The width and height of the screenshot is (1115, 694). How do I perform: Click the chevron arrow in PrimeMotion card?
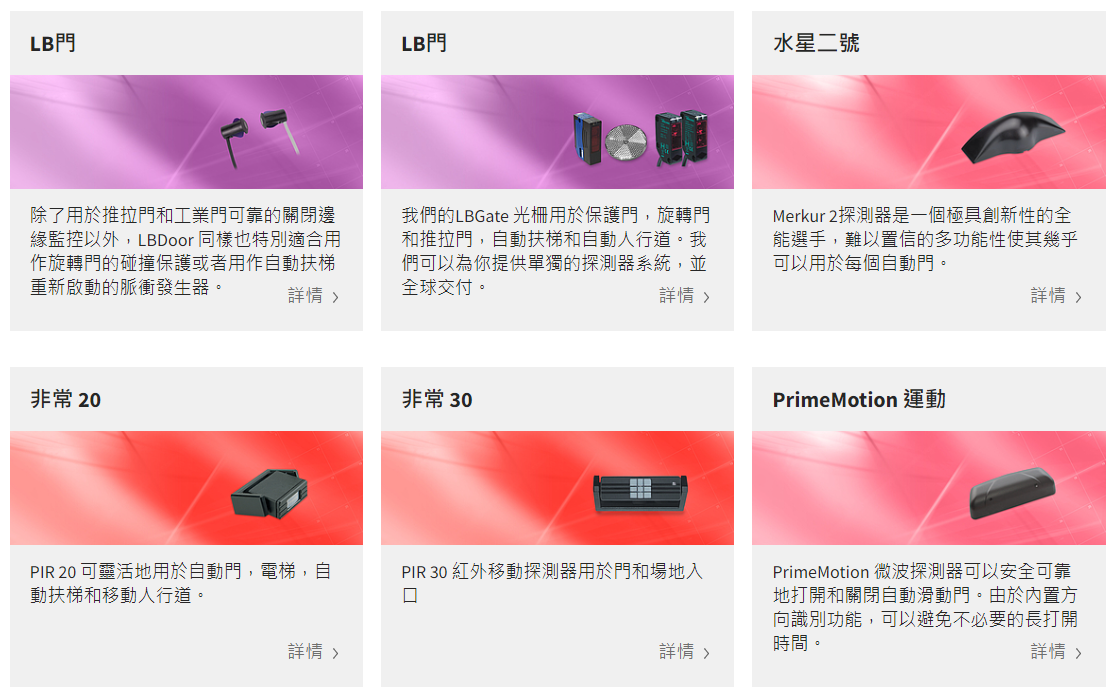[1078, 653]
